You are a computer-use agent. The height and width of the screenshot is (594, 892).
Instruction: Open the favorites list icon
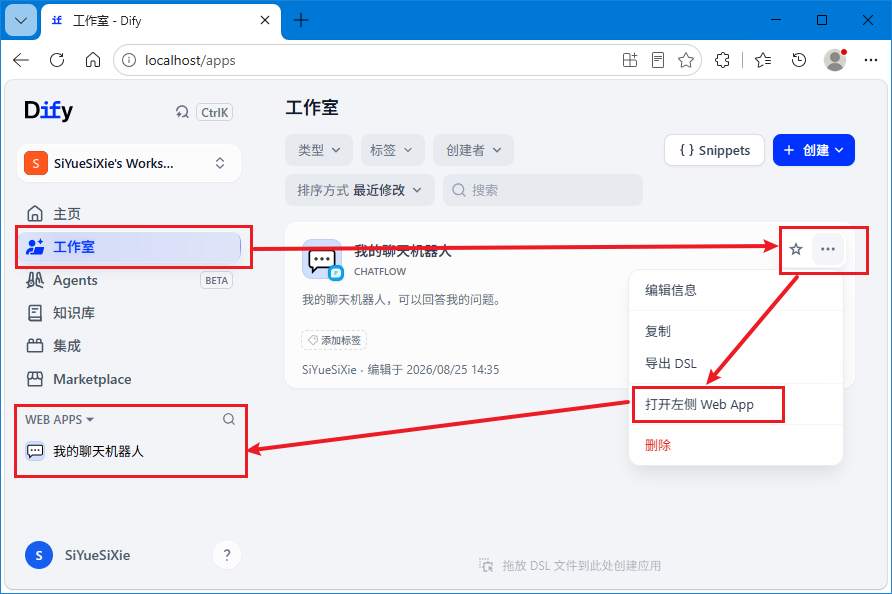point(763,60)
